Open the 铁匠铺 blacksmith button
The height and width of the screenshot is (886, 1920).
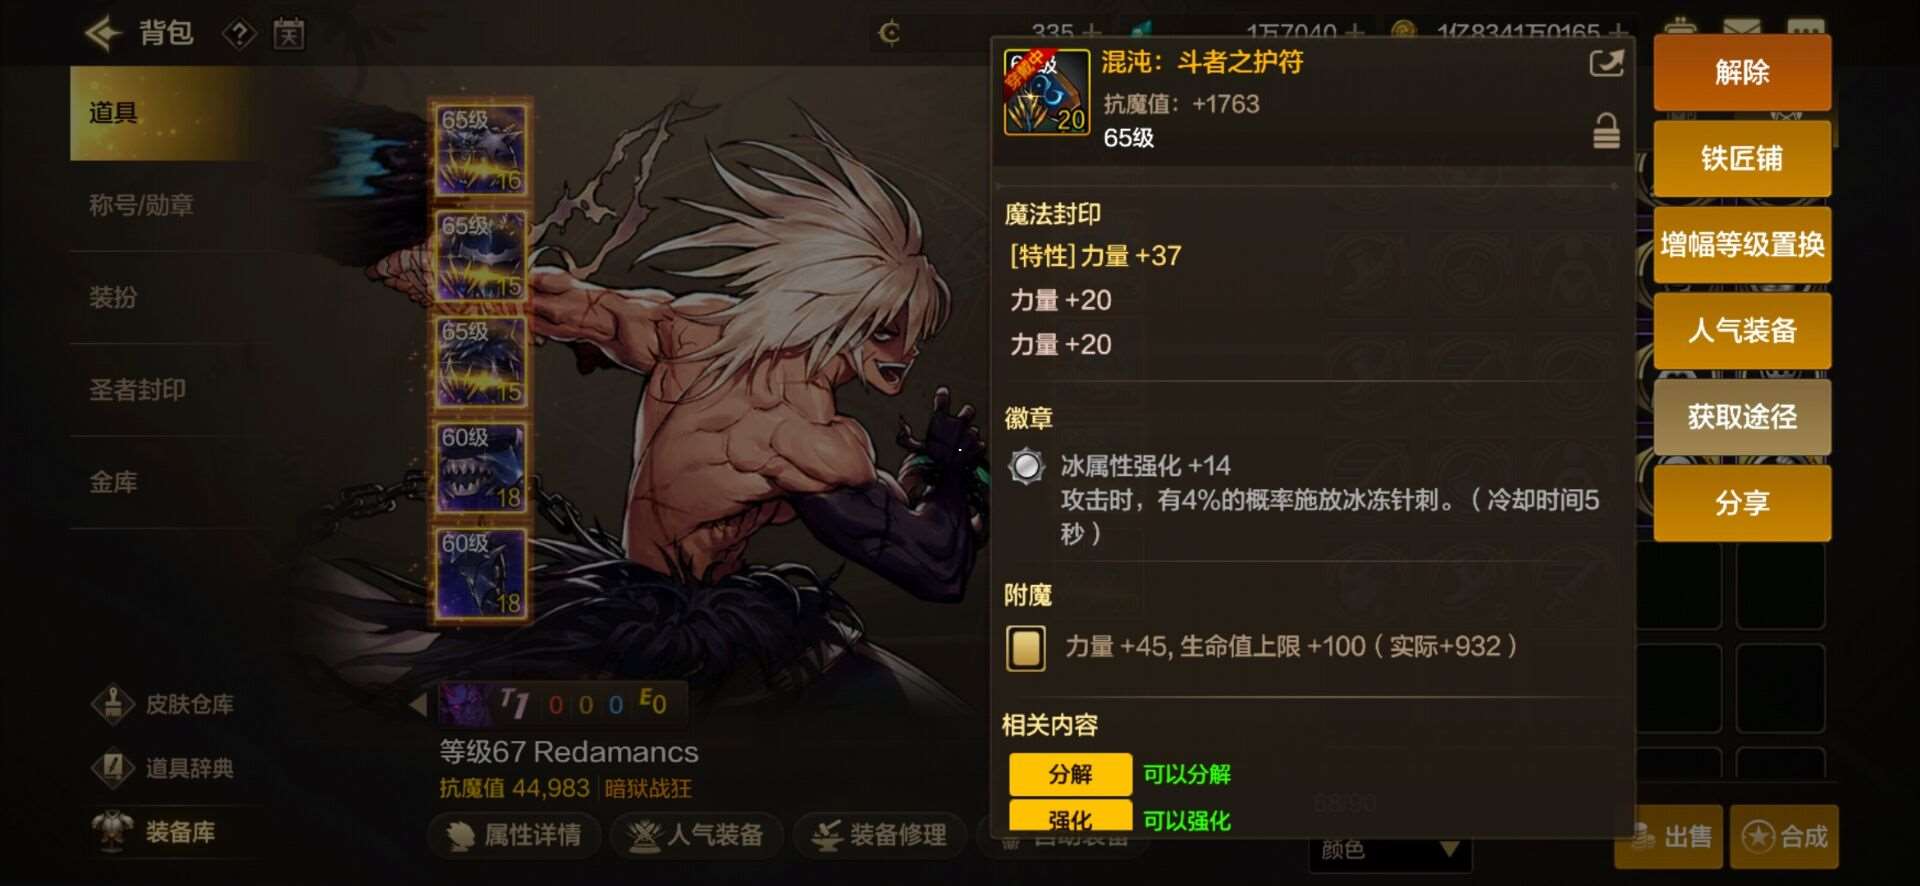coord(1742,158)
